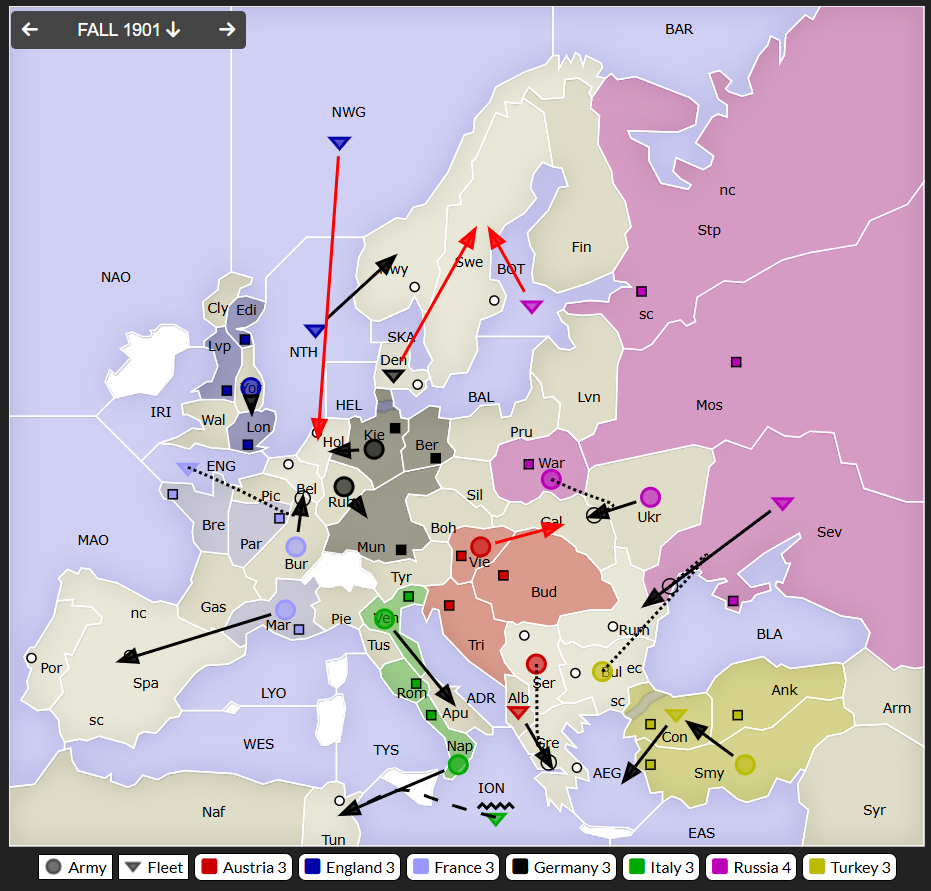The width and height of the screenshot is (931, 891).
Task: Click the "MAO" sea label
Action: coord(93,540)
